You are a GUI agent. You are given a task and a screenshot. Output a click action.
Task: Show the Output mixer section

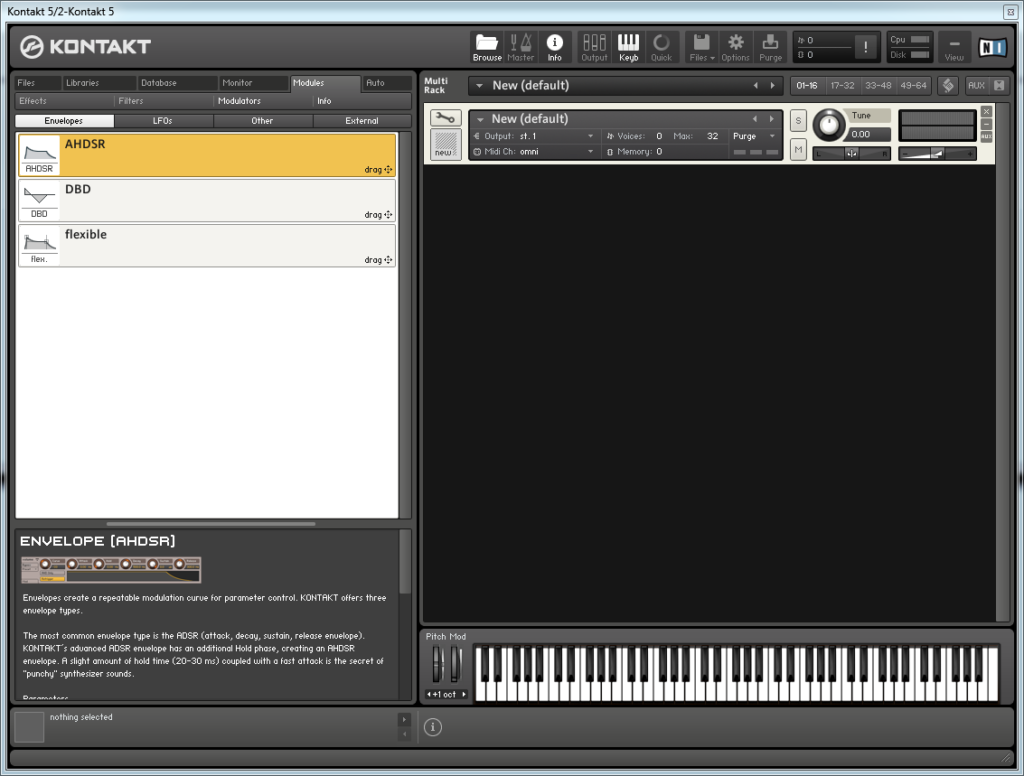(594, 47)
